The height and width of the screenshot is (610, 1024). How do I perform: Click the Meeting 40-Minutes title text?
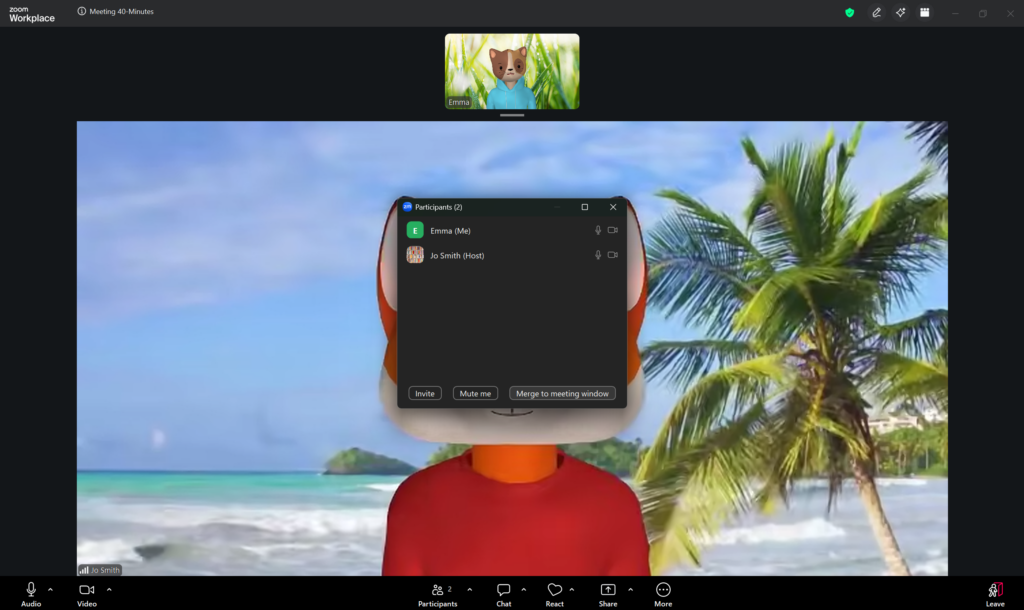click(121, 11)
